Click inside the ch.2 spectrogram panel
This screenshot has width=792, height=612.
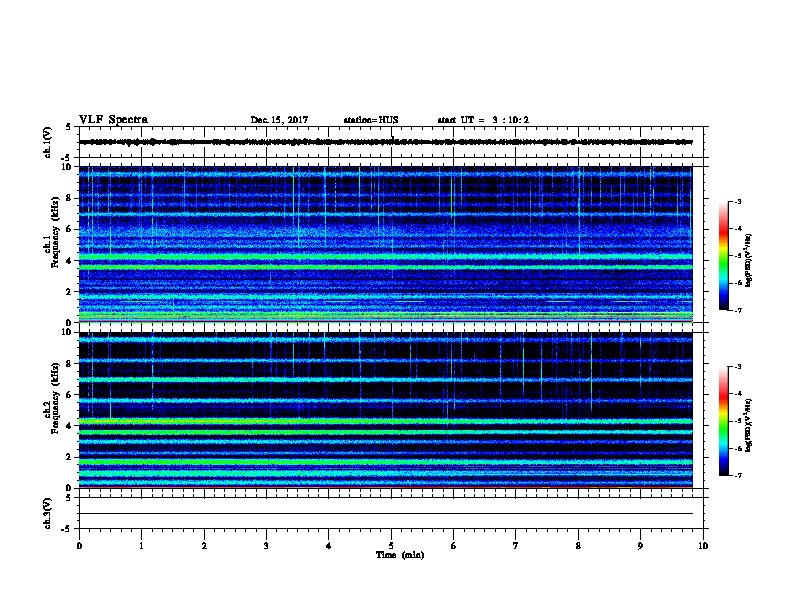click(x=385, y=410)
